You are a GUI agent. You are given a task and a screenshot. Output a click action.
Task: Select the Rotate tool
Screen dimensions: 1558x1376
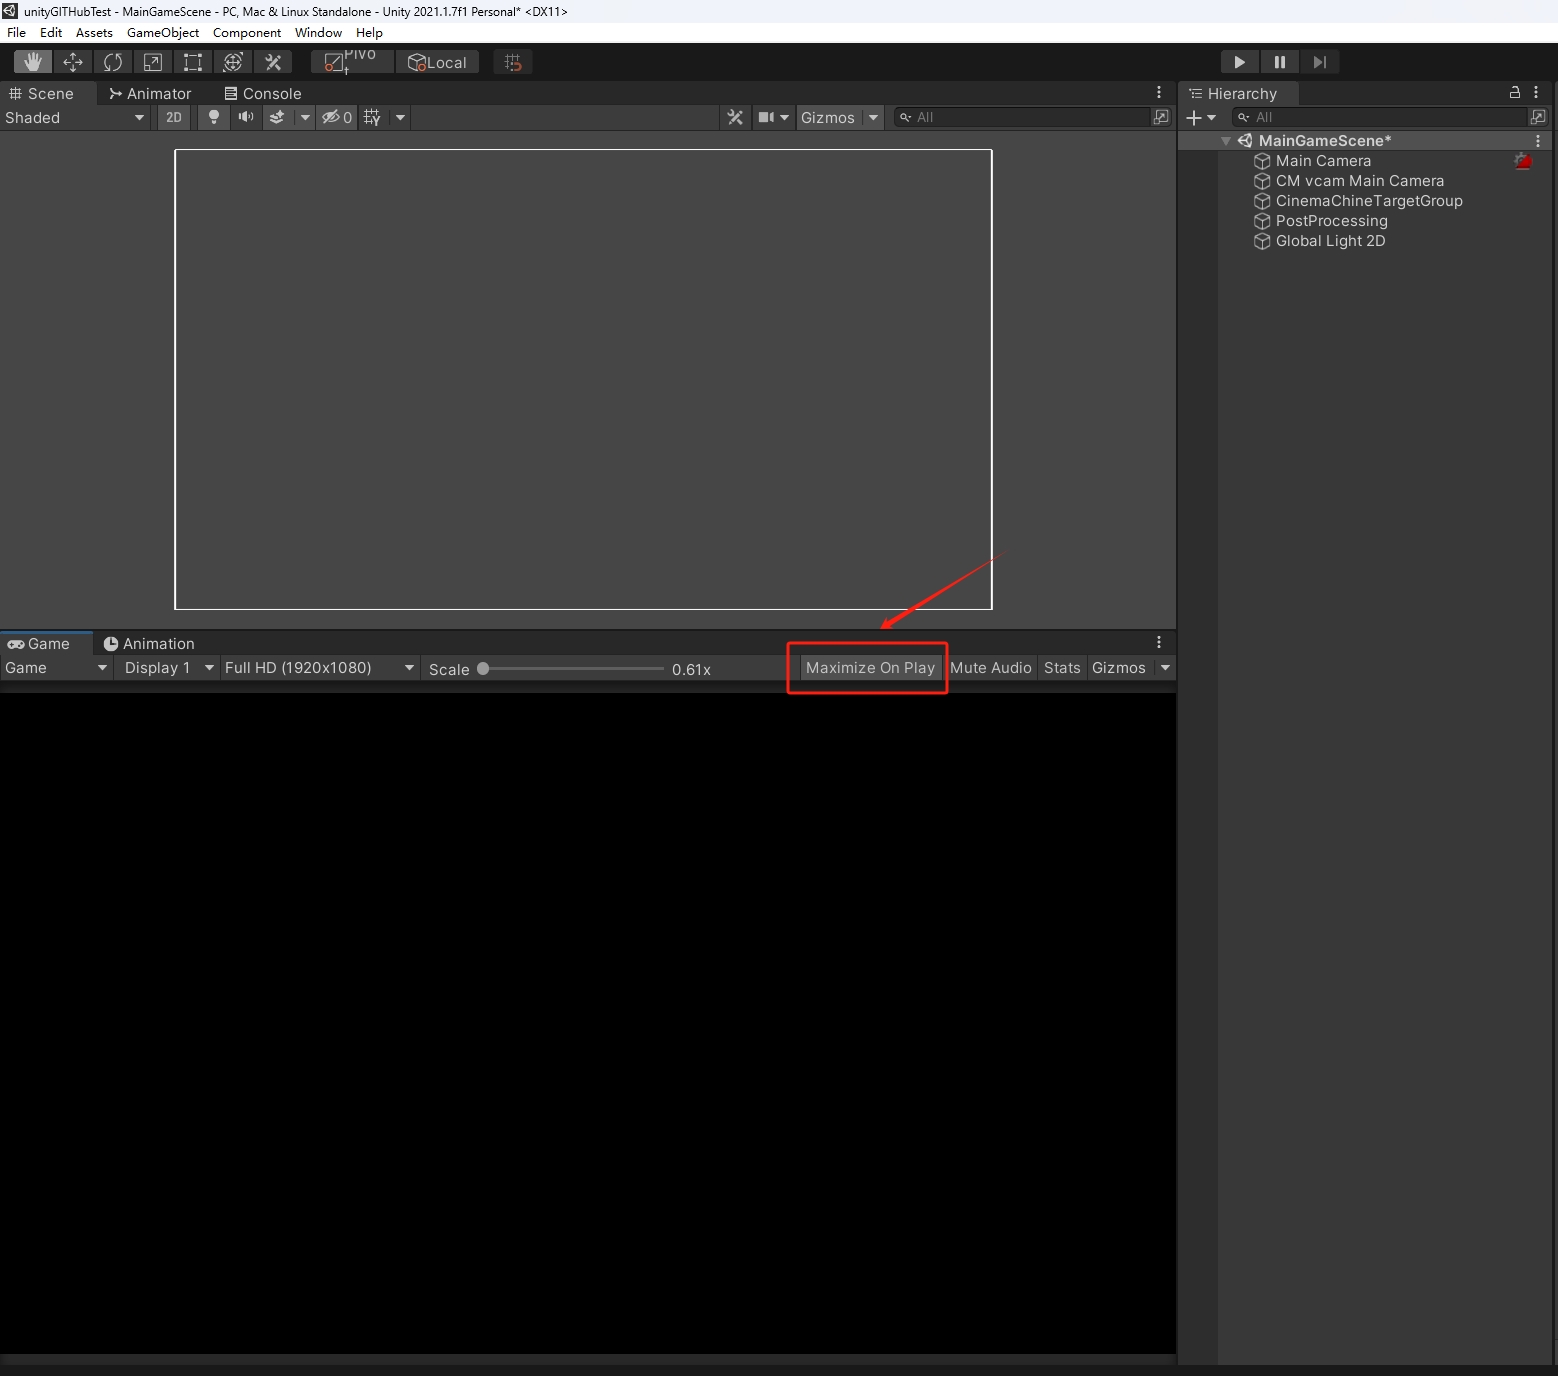click(113, 62)
